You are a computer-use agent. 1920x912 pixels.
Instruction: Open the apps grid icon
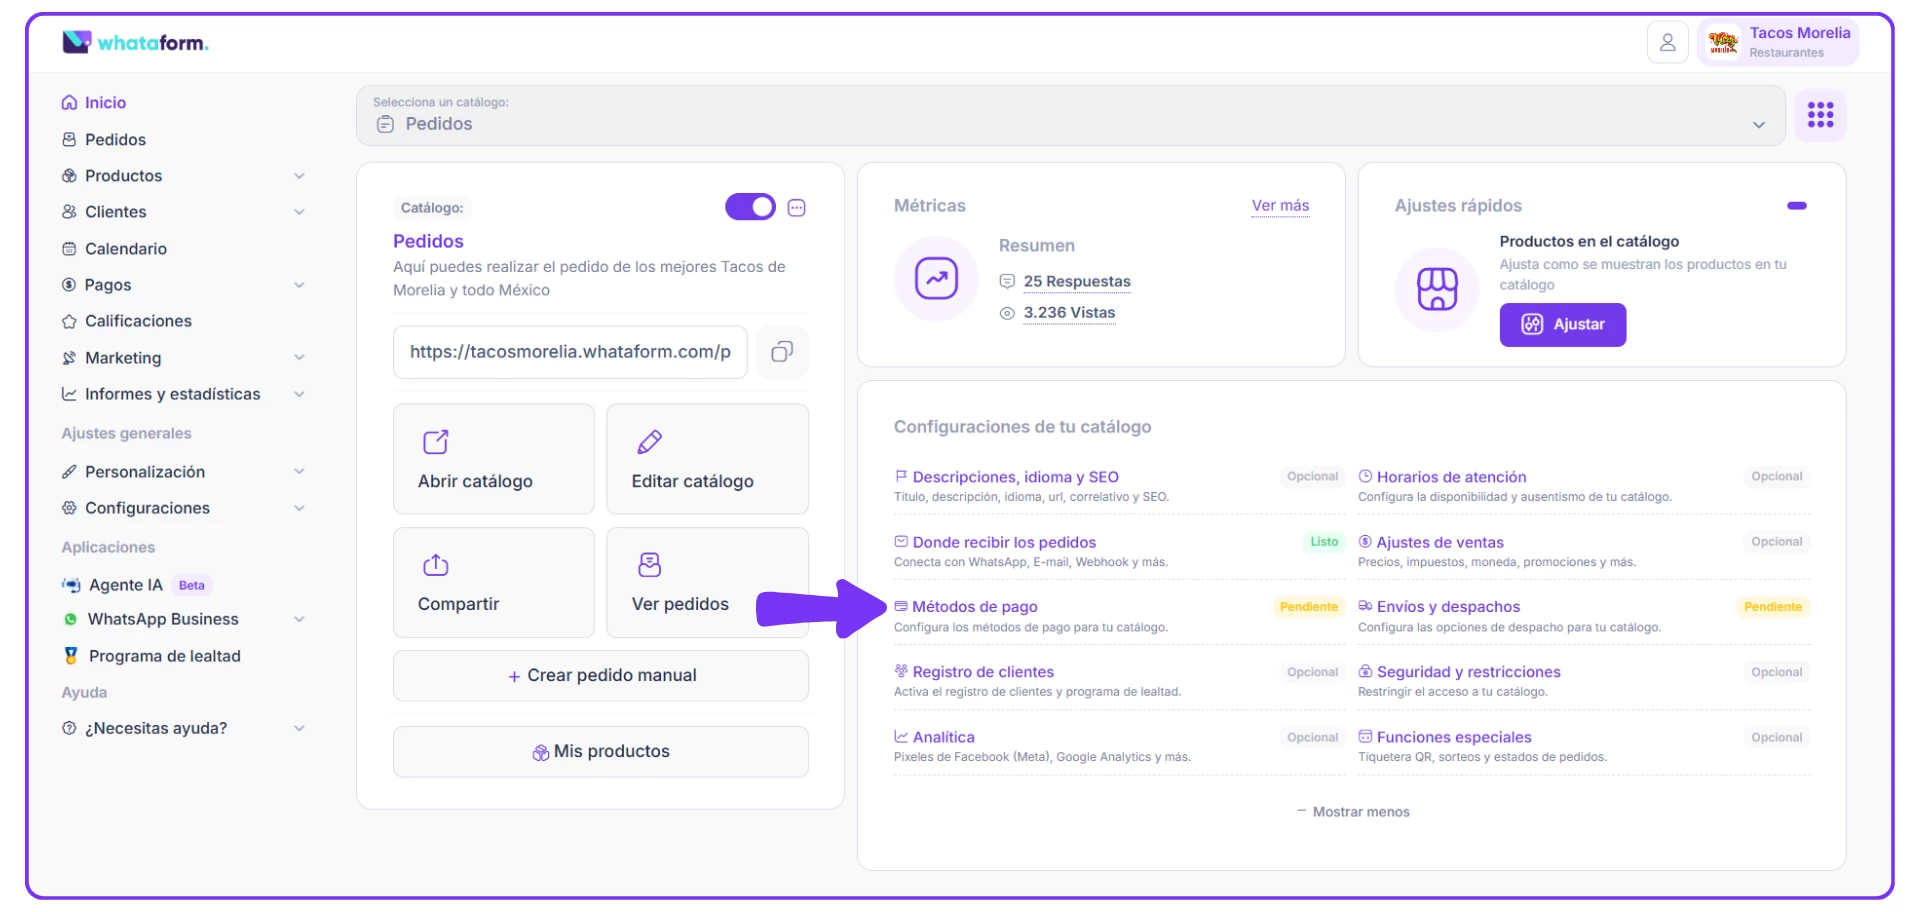[1820, 115]
